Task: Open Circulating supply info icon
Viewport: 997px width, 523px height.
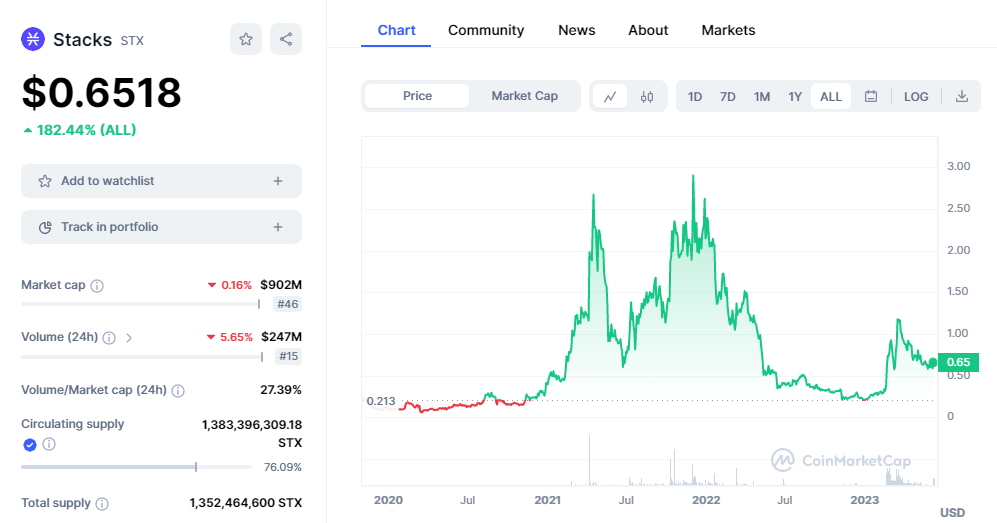Action: 49,444
